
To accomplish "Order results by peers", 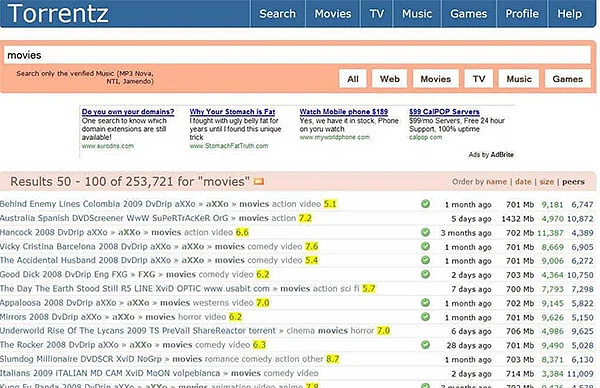I will 573,182.
